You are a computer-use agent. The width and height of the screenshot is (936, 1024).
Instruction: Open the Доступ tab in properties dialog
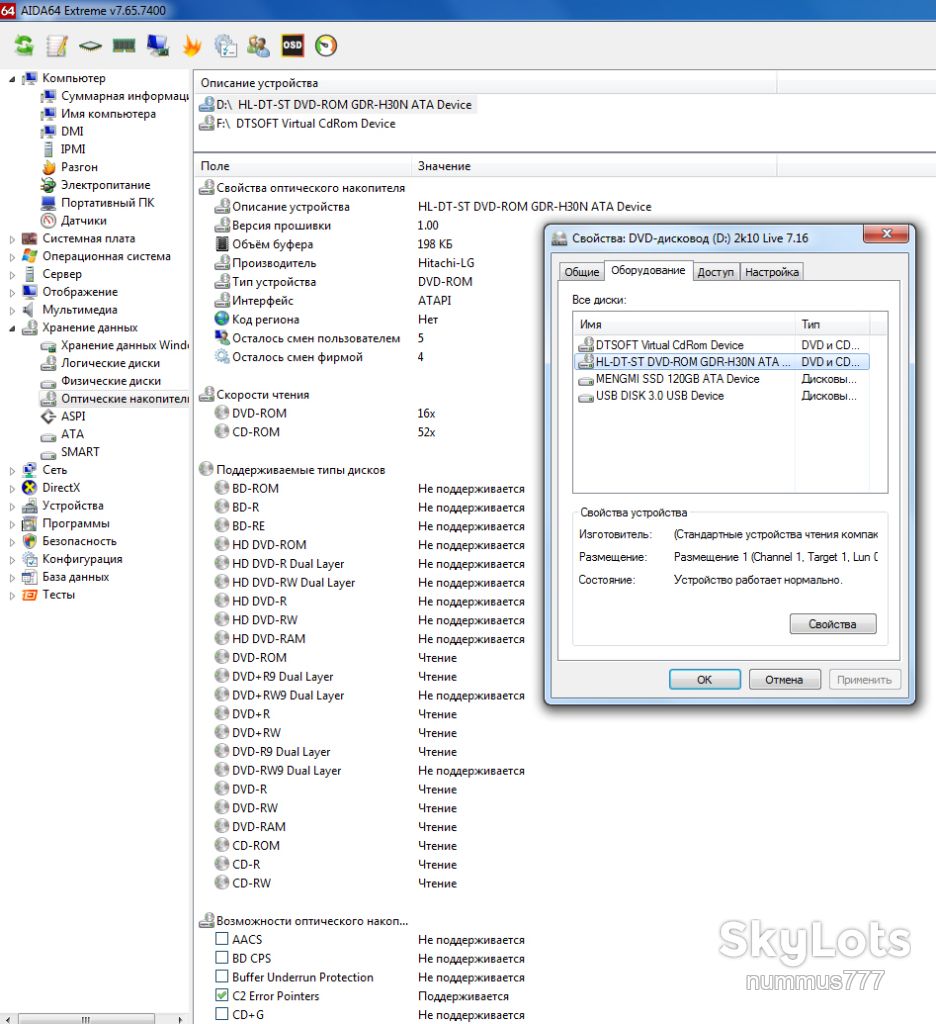click(x=715, y=272)
